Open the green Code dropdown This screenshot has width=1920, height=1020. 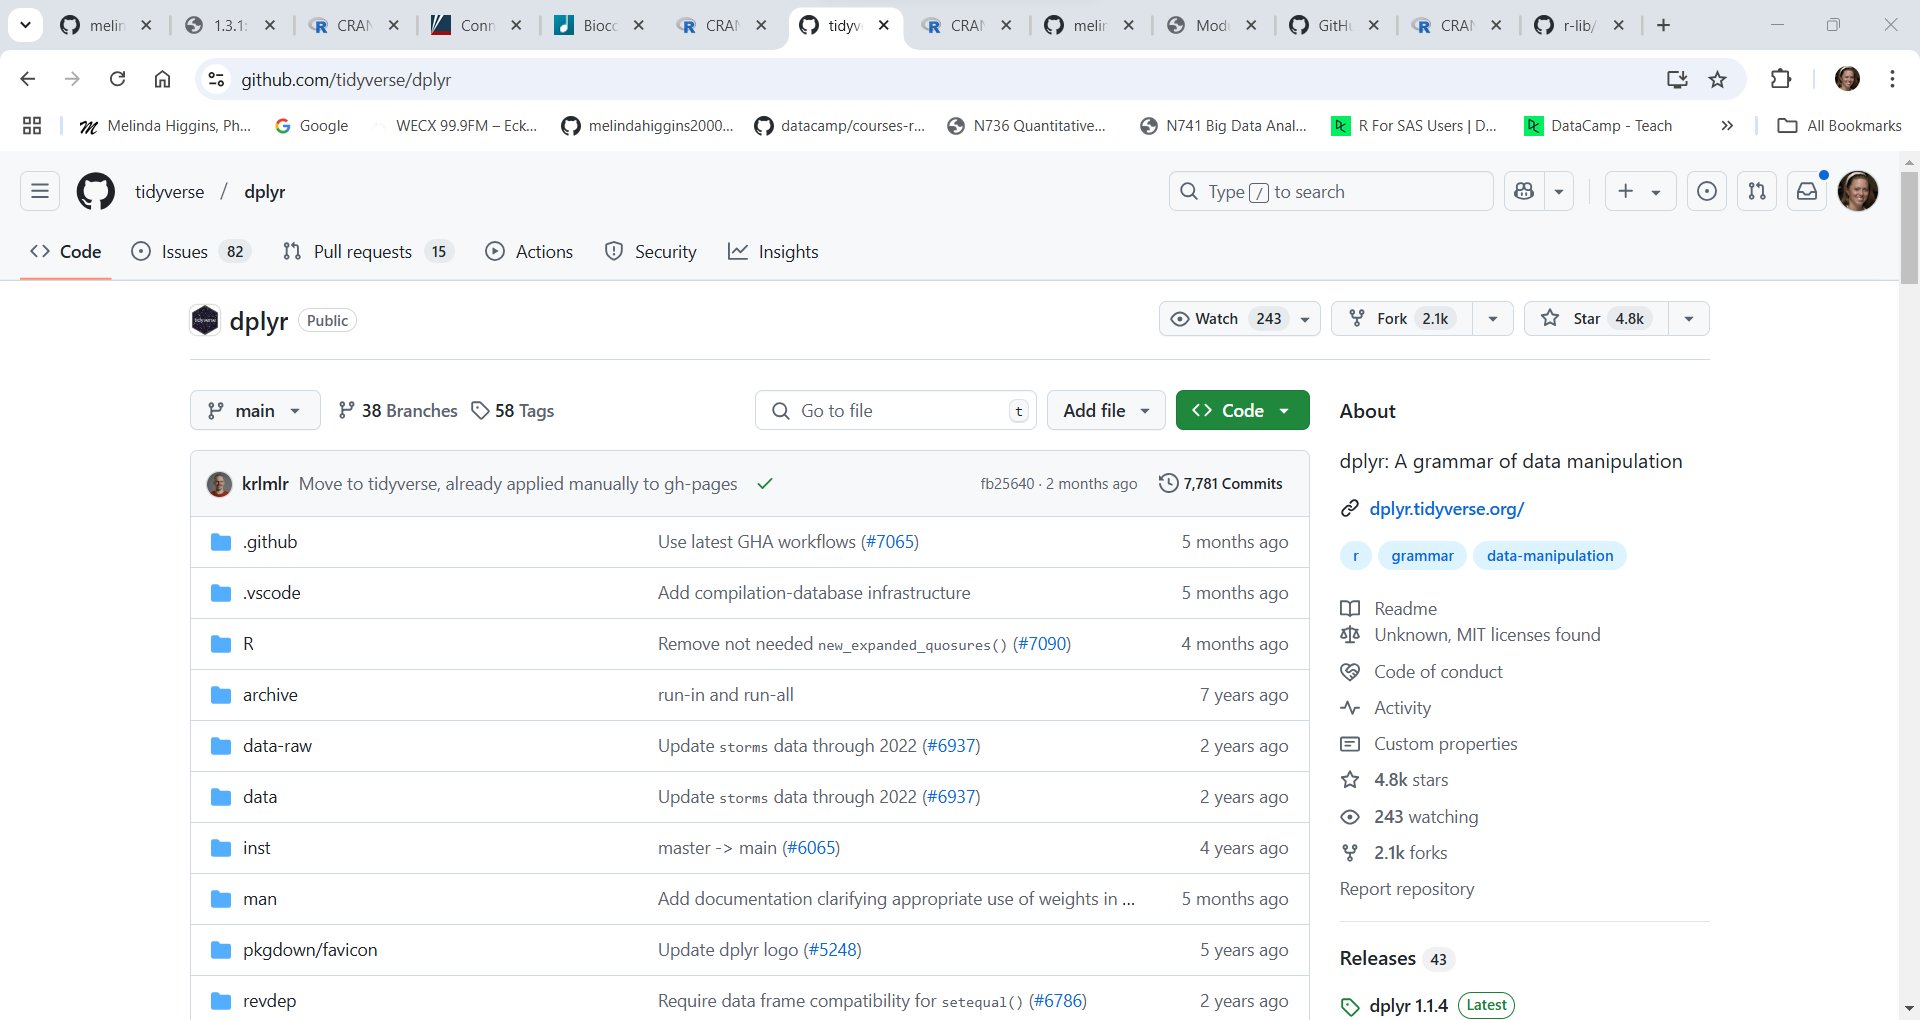(1242, 411)
